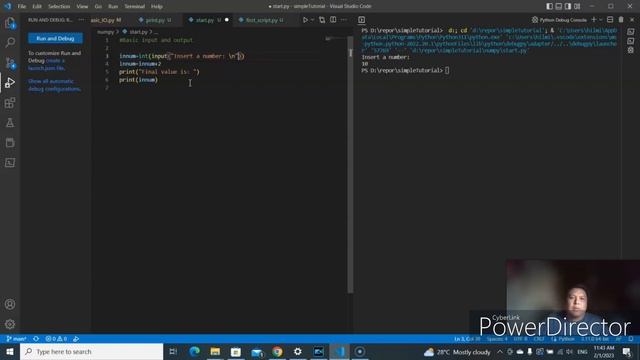Add a new terminal with plus icon
The image size is (640, 360).
(594, 20)
